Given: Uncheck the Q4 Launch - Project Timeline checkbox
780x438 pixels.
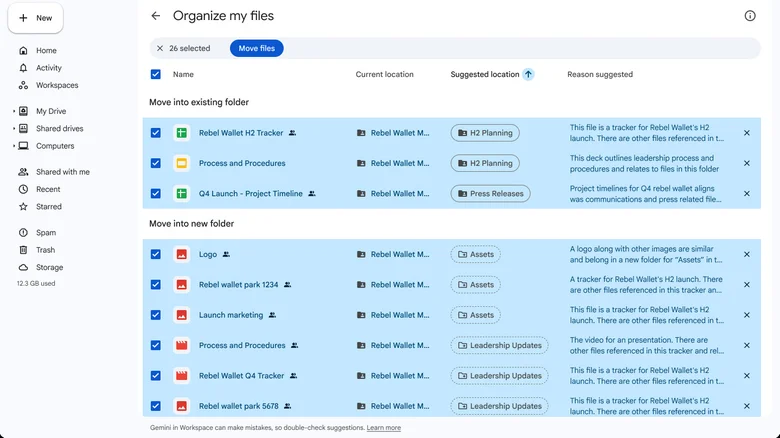Looking at the screenshot, I should (156, 194).
